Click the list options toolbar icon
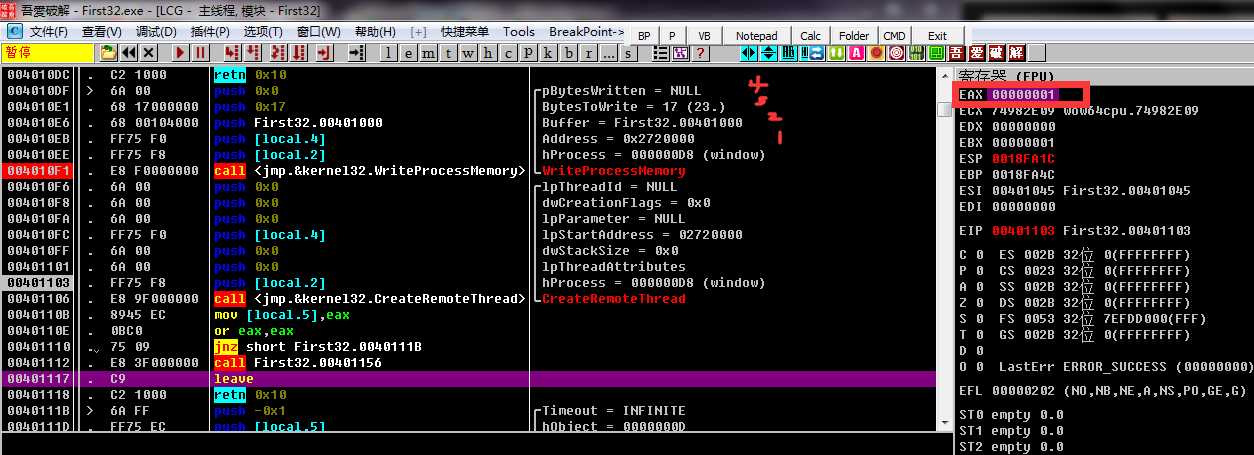Image resolution: width=1254 pixels, height=455 pixels. (x=660, y=53)
